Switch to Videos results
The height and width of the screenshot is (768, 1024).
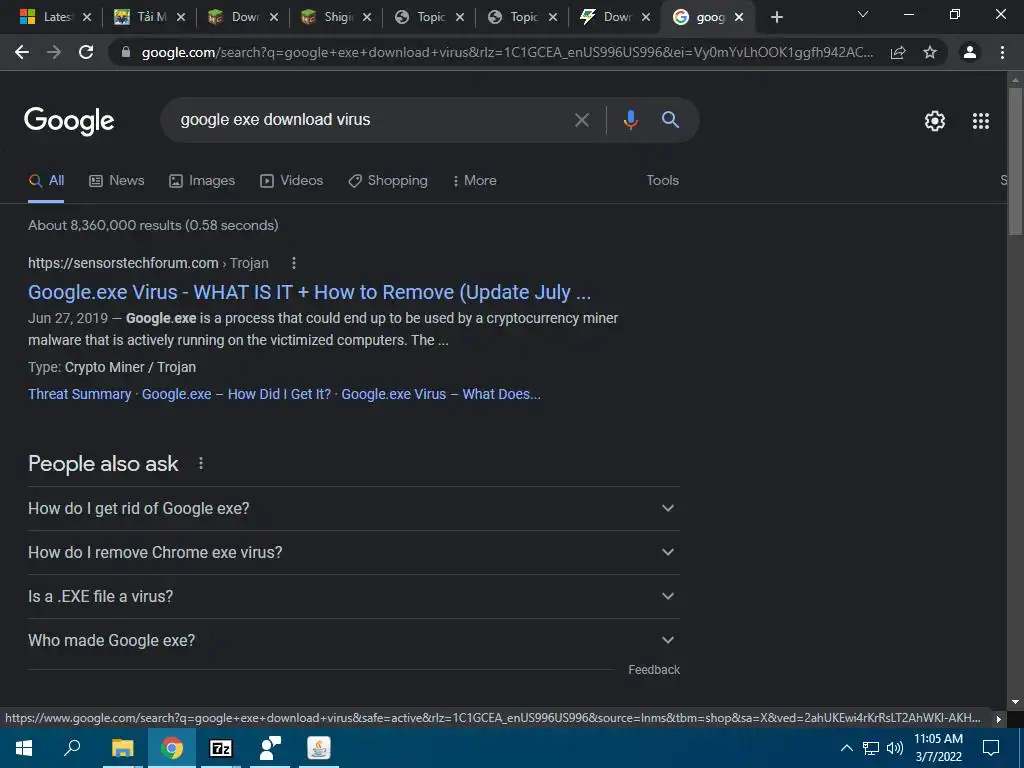[291, 181]
